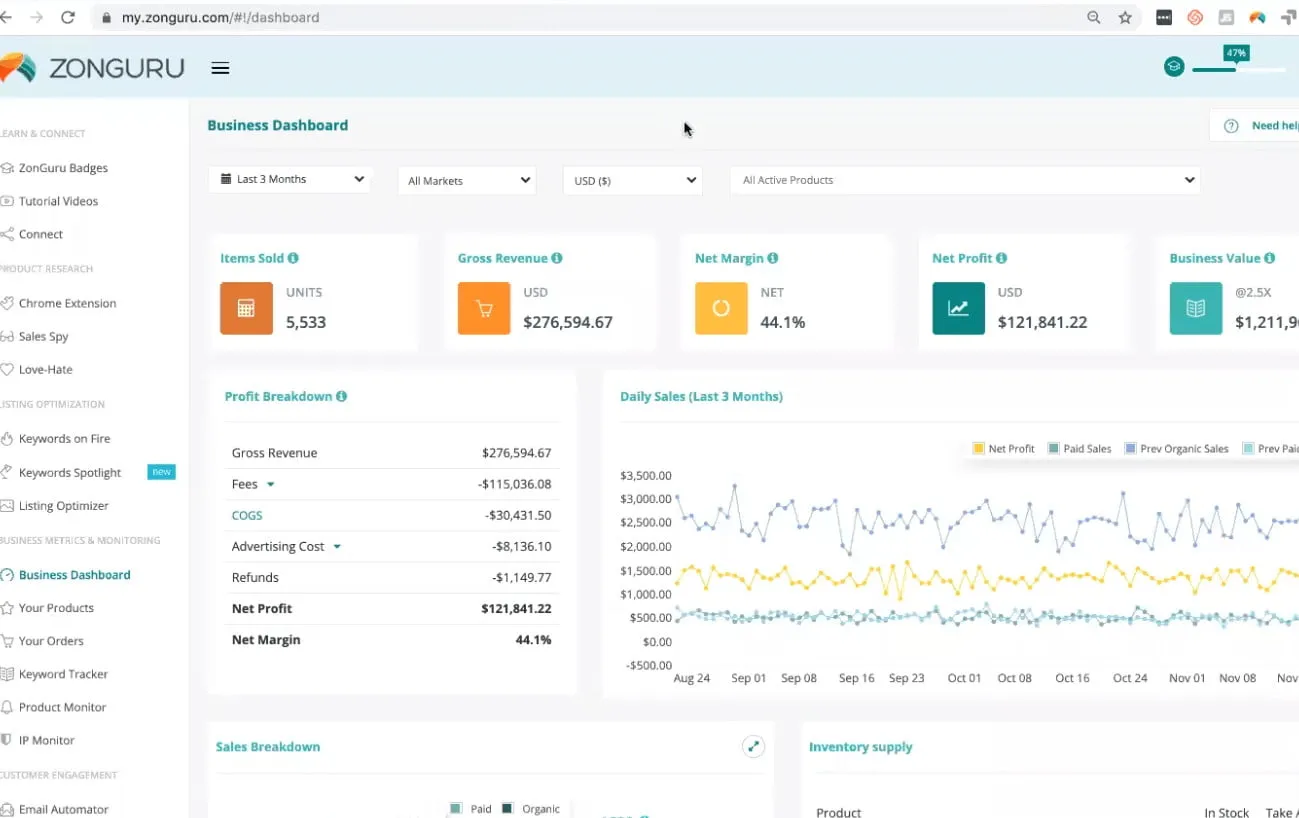Bookmark the page using the star icon

(x=1125, y=17)
